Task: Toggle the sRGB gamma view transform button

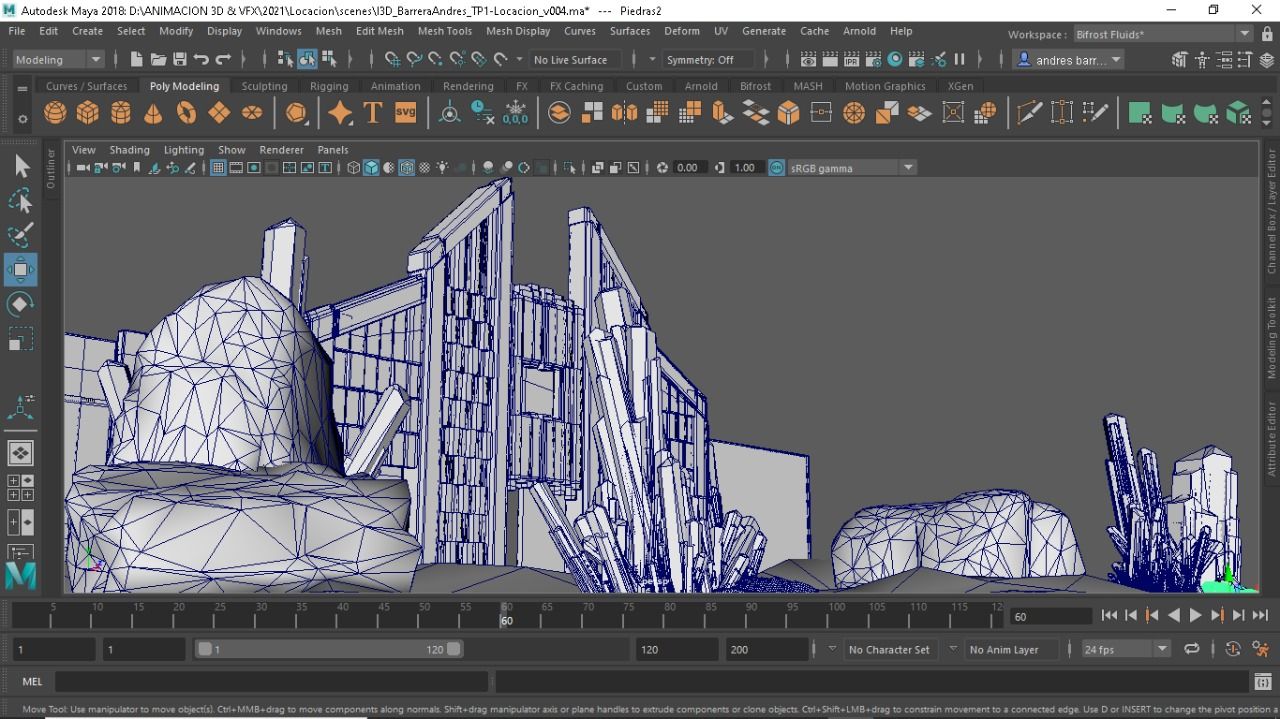Action: pos(777,168)
